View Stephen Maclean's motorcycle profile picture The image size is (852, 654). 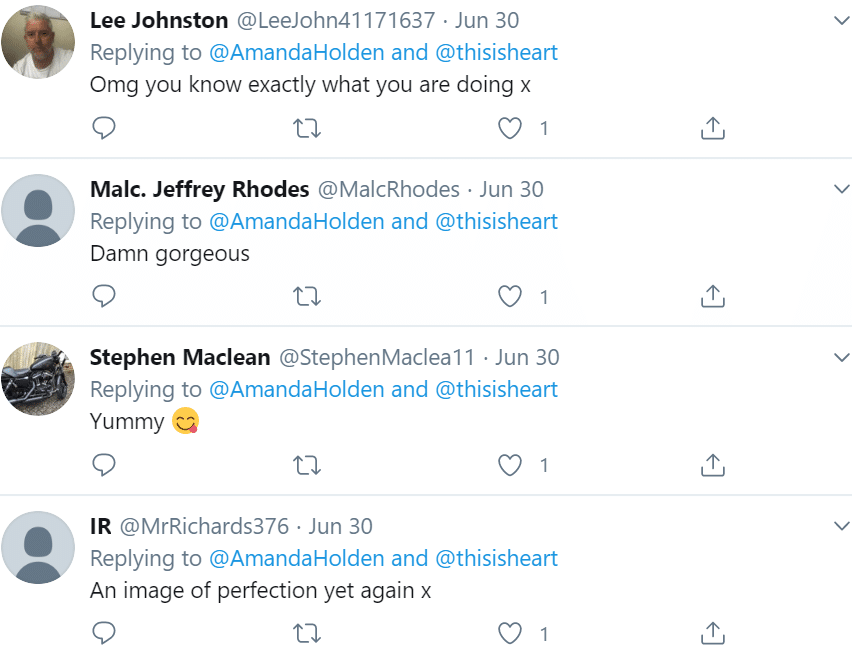pos(37,379)
